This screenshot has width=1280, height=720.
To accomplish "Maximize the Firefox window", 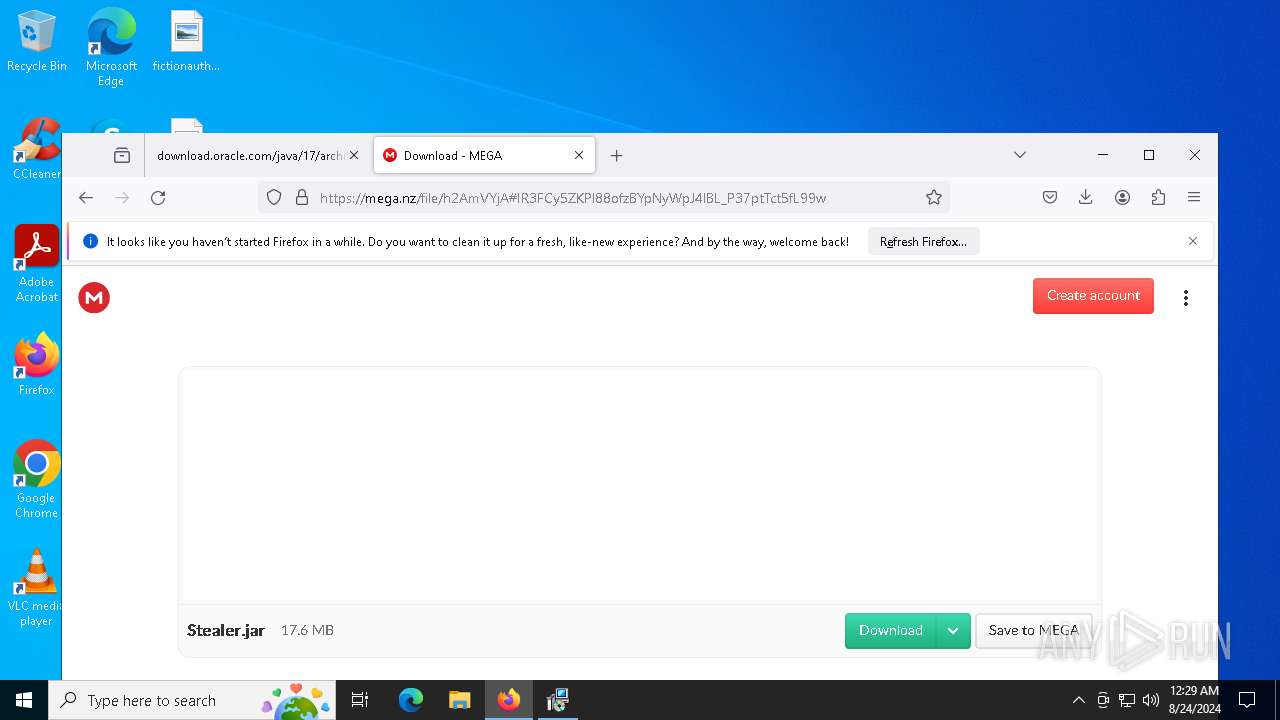I will click(1149, 155).
